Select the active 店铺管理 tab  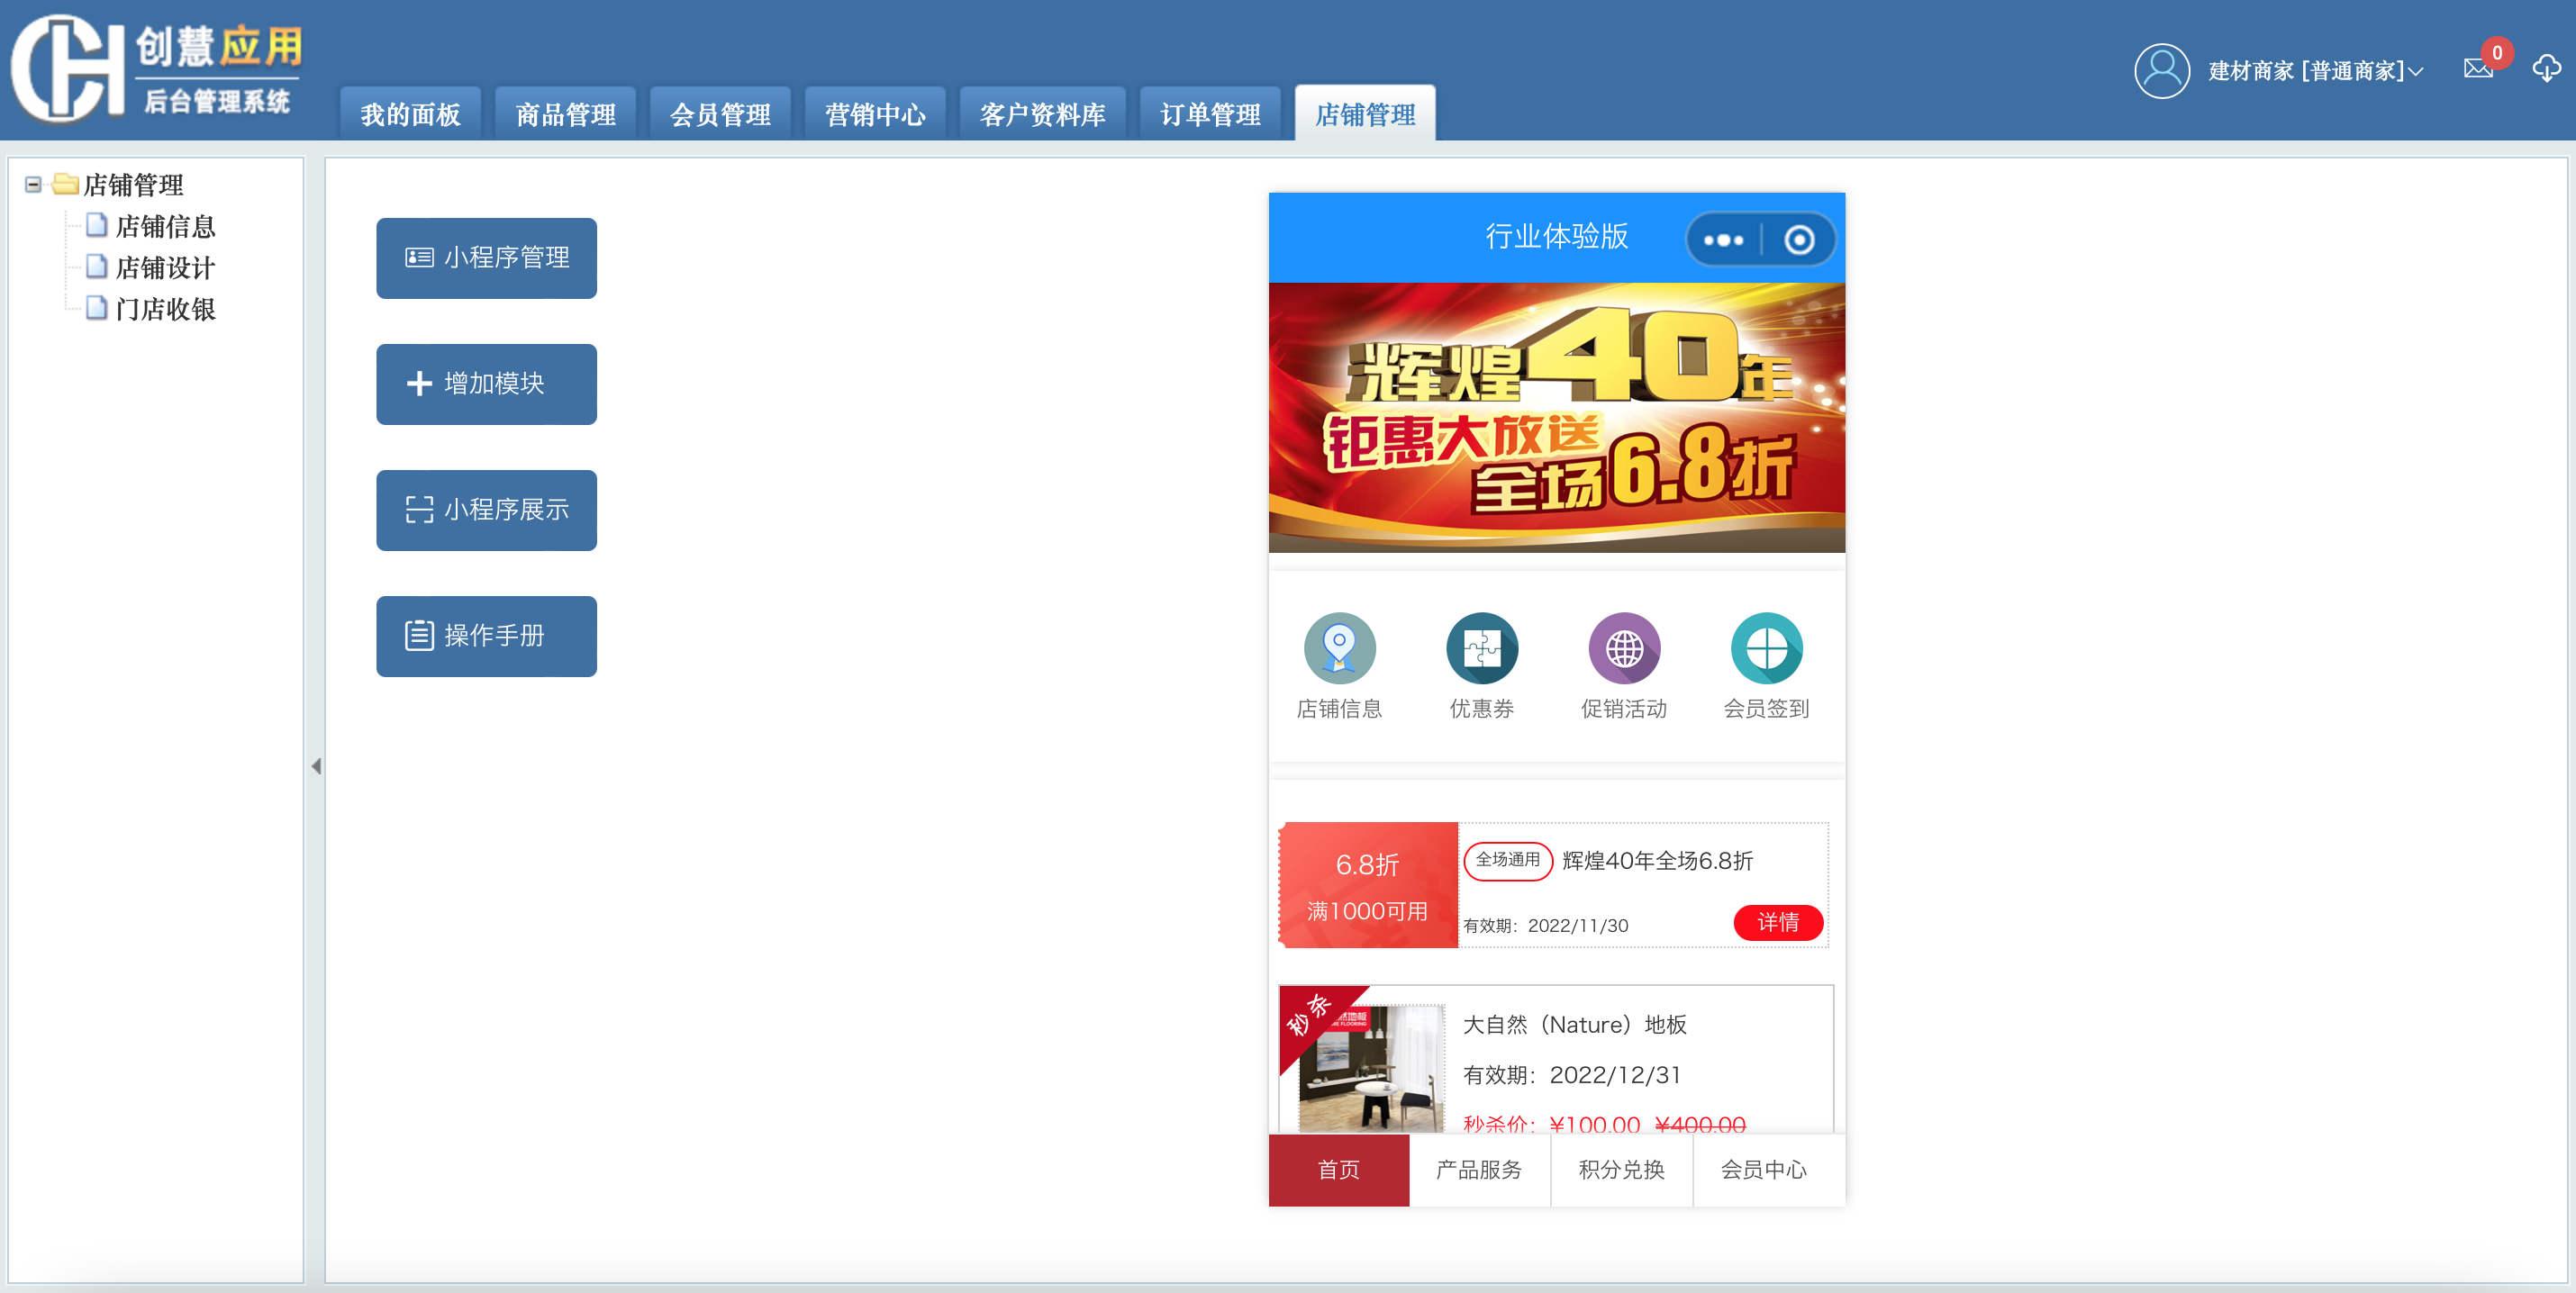coord(1365,114)
